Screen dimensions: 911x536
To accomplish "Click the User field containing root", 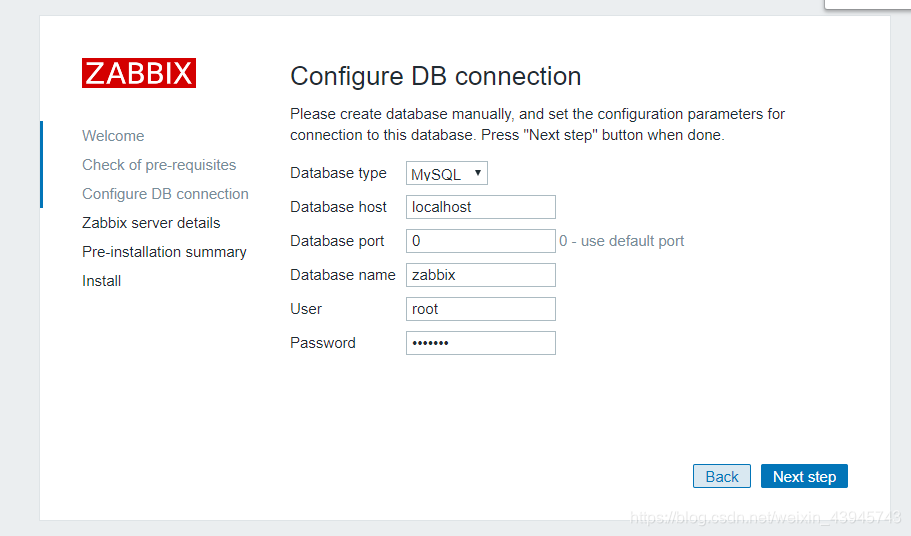I will pos(480,309).
